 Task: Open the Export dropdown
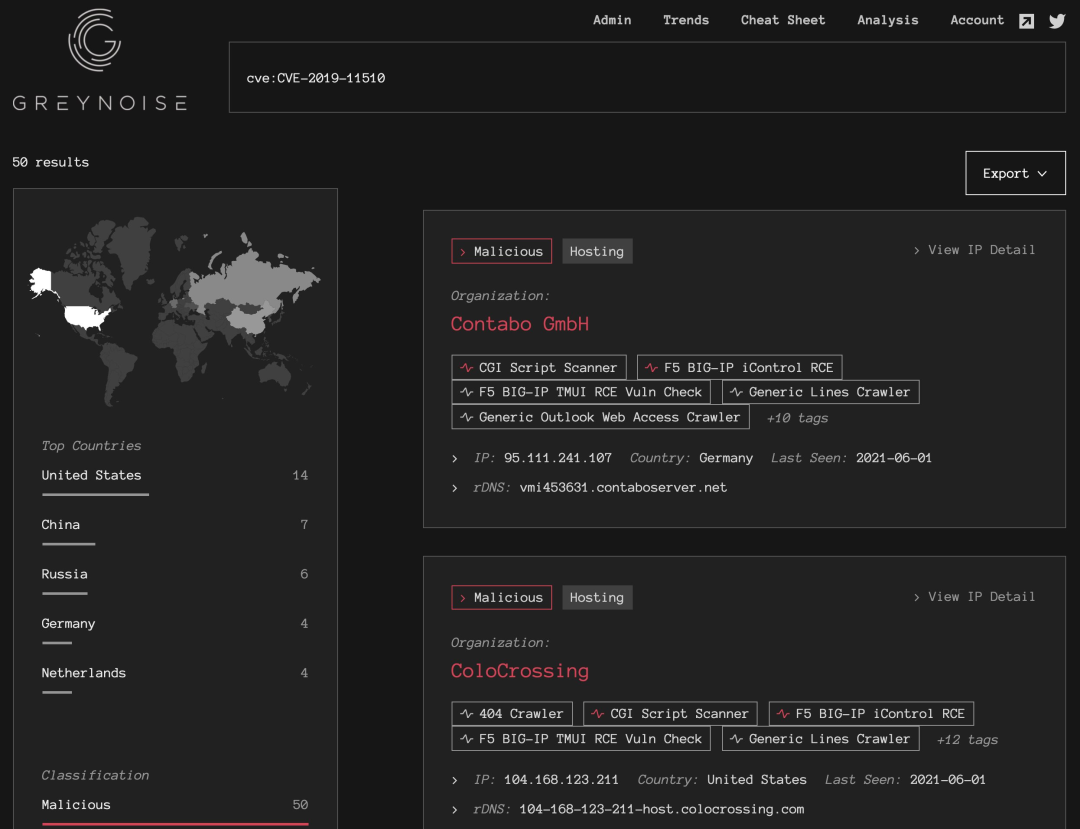pos(1015,173)
